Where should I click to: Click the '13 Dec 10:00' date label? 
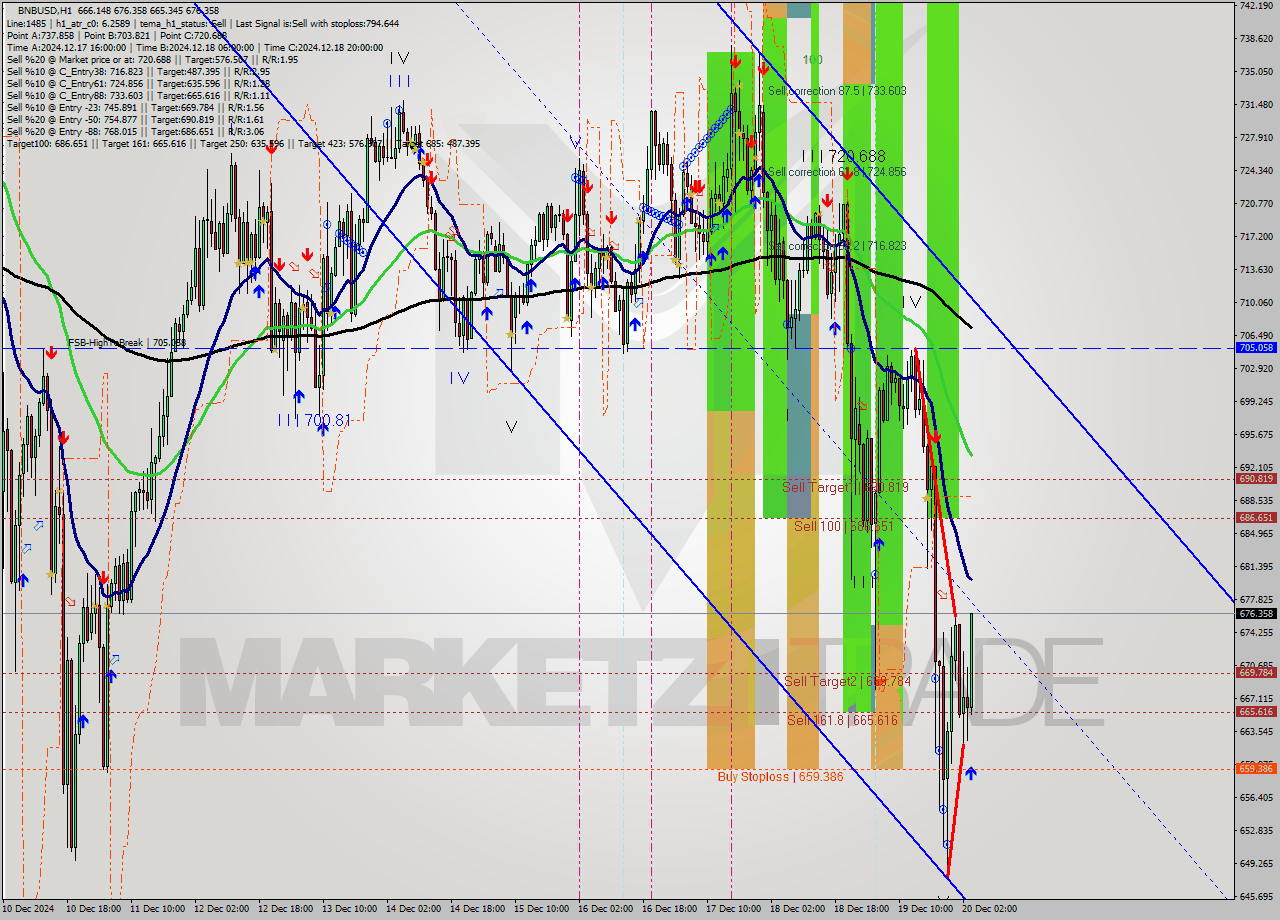(350, 909)
